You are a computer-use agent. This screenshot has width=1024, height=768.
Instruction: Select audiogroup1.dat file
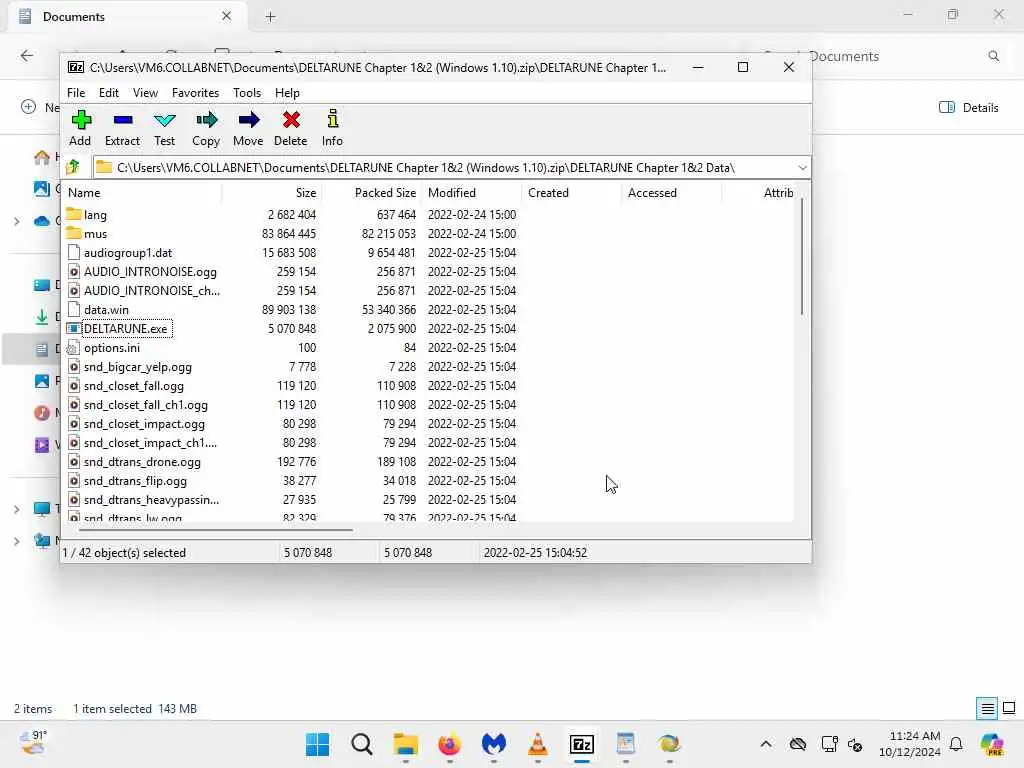point(128,253)
